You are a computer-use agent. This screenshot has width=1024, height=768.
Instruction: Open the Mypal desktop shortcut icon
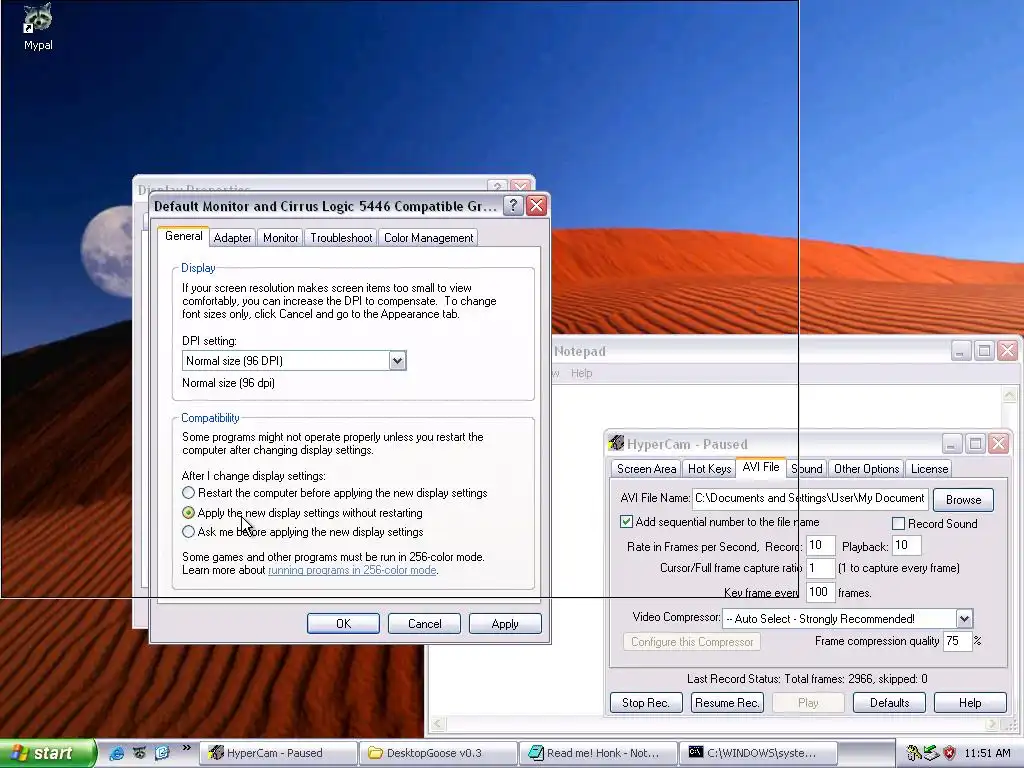tap(38, 26)
